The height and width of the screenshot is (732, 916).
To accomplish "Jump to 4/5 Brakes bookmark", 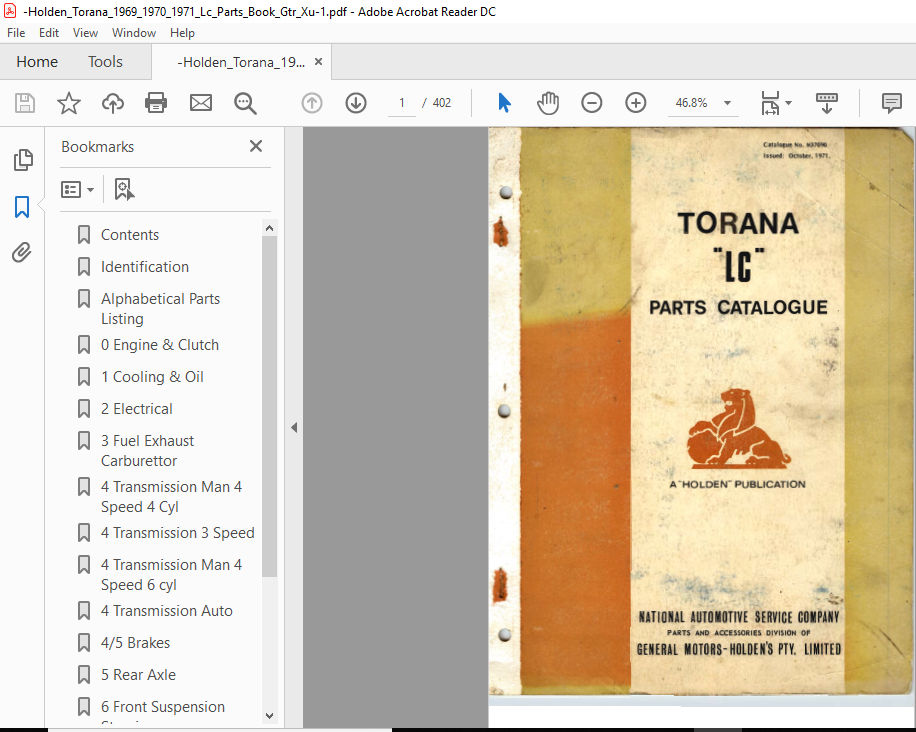I will (136, 643).
